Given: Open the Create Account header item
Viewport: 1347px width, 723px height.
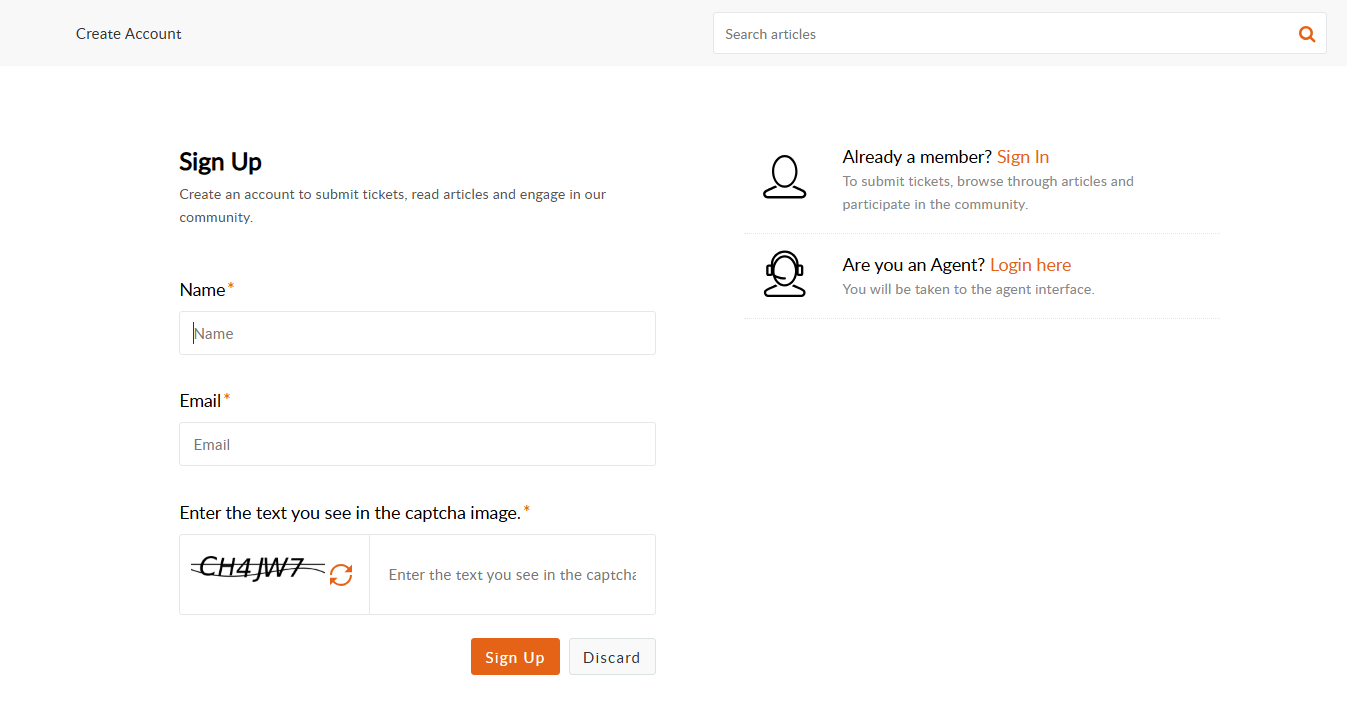Looking at the screenshot, I should click(129, 34).
